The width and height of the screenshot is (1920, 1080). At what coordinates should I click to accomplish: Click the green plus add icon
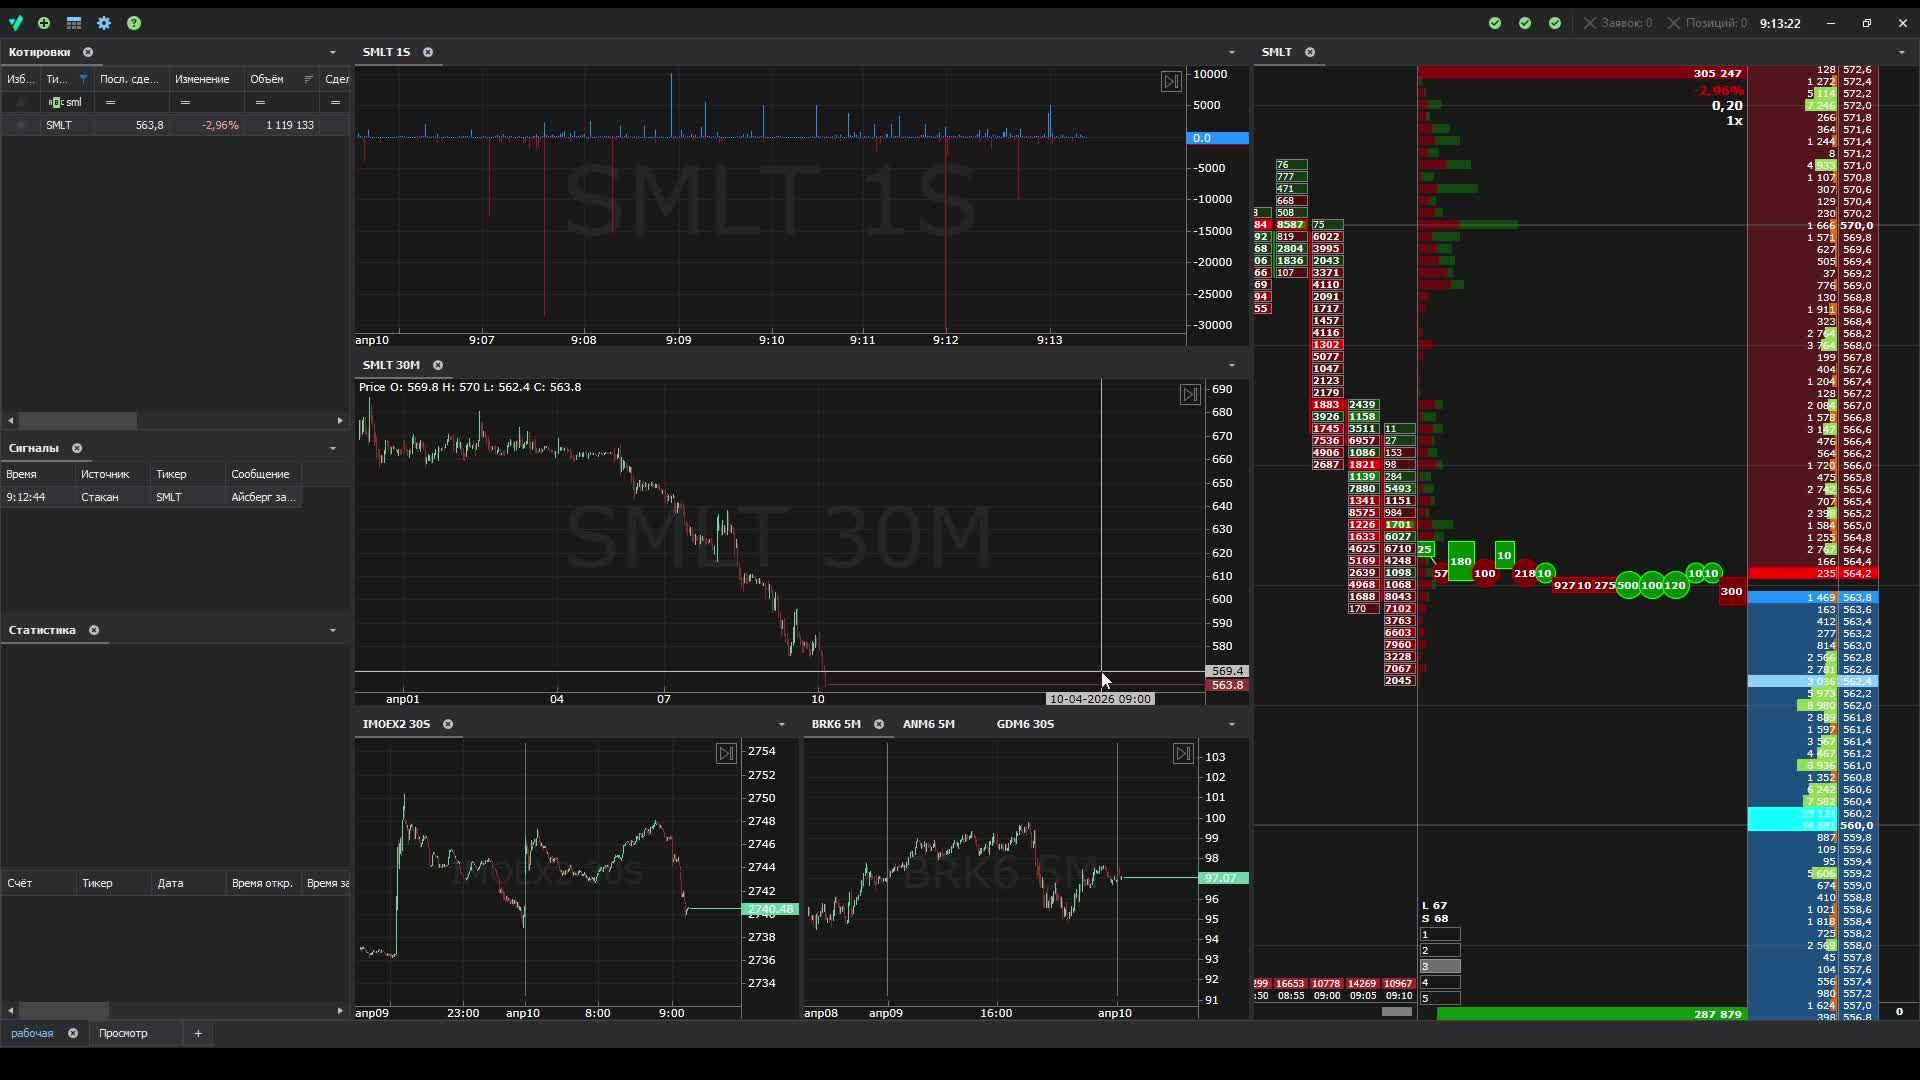[44, 22]
